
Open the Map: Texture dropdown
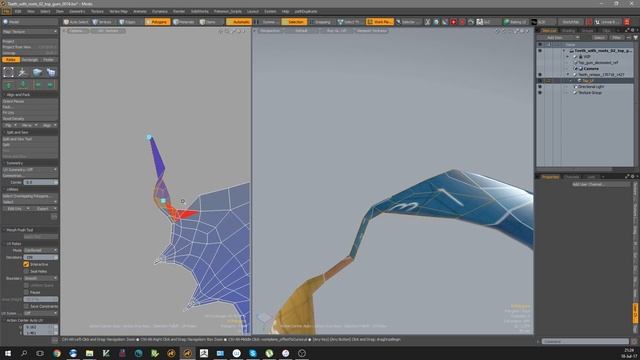[x=30, y=31]
